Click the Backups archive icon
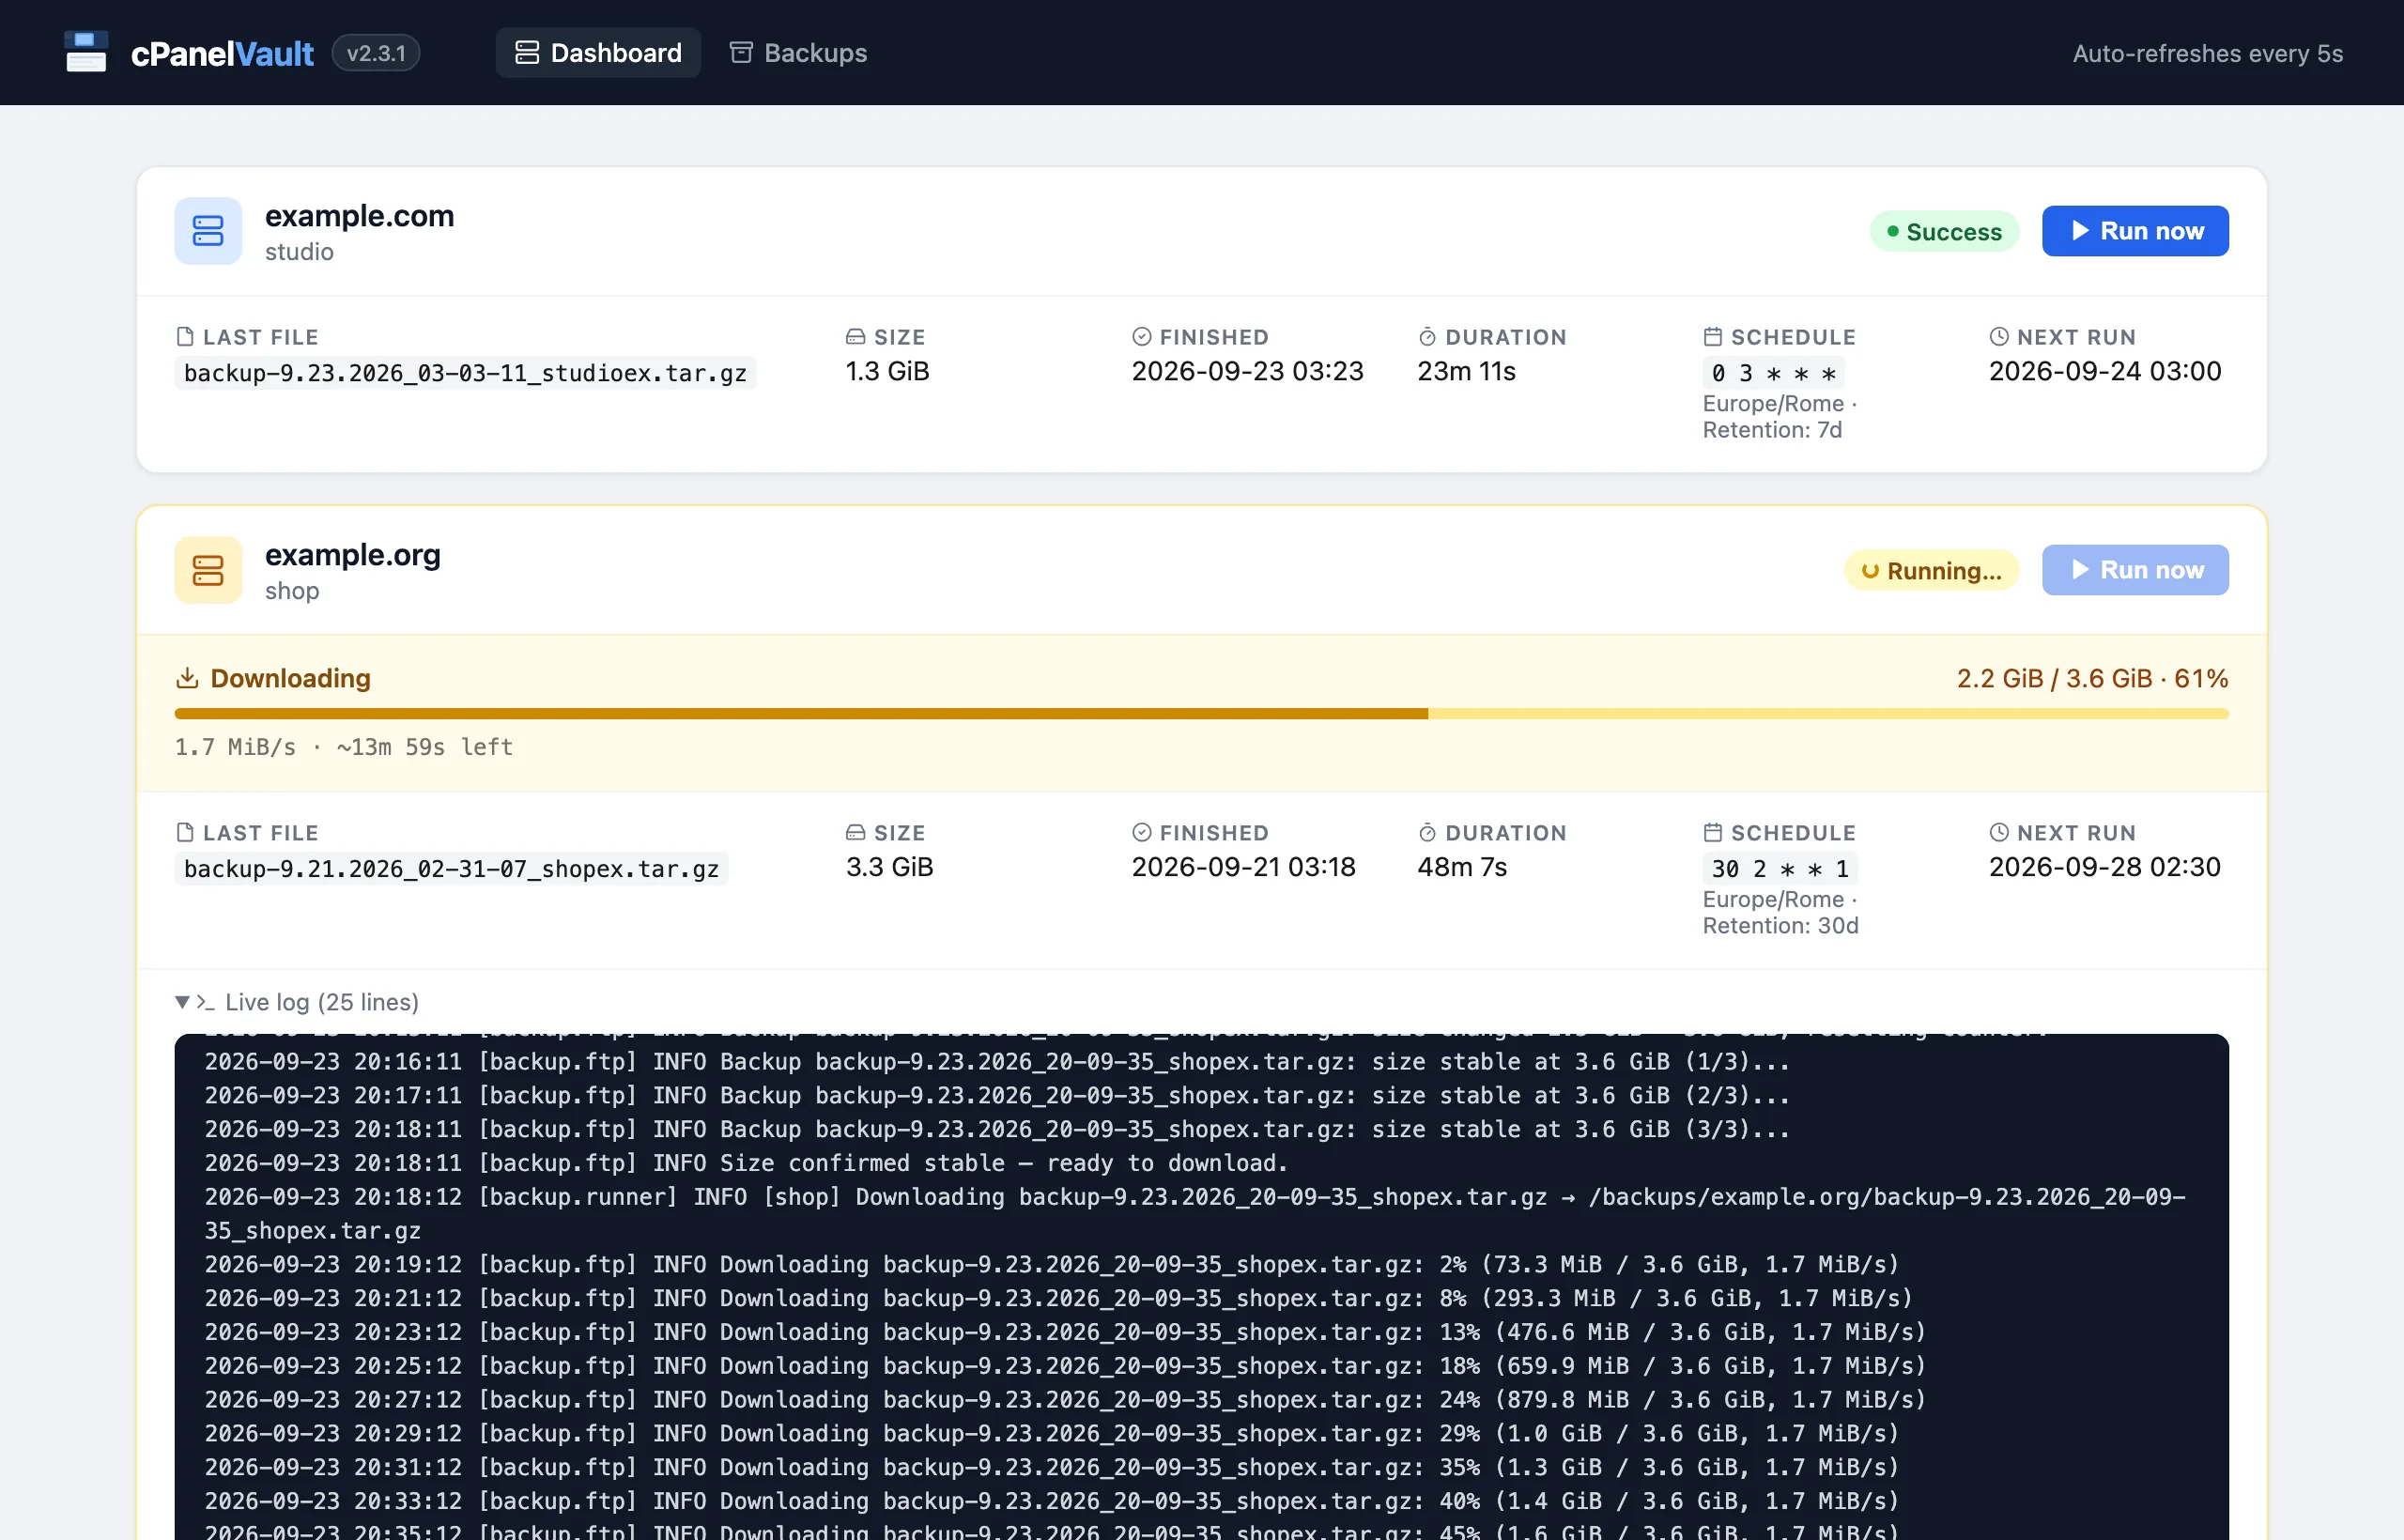2404x1540 pixels. 741,53
